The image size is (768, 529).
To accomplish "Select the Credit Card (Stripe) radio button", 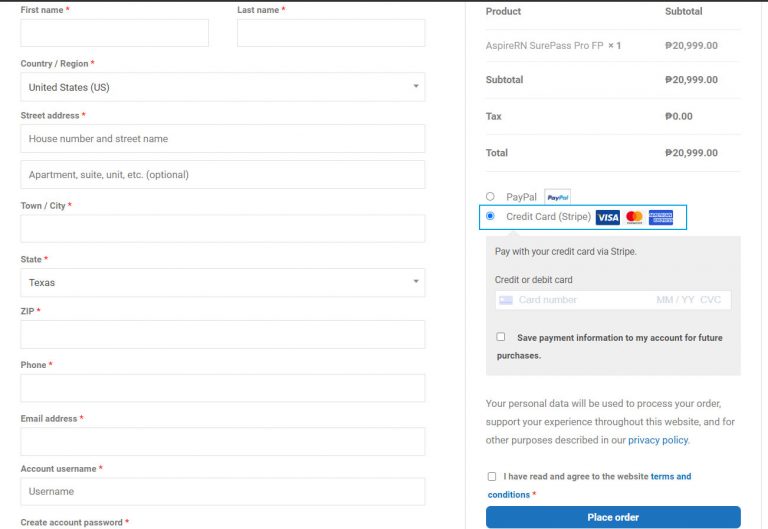I will pyautogui.click(x=490, y=216).
